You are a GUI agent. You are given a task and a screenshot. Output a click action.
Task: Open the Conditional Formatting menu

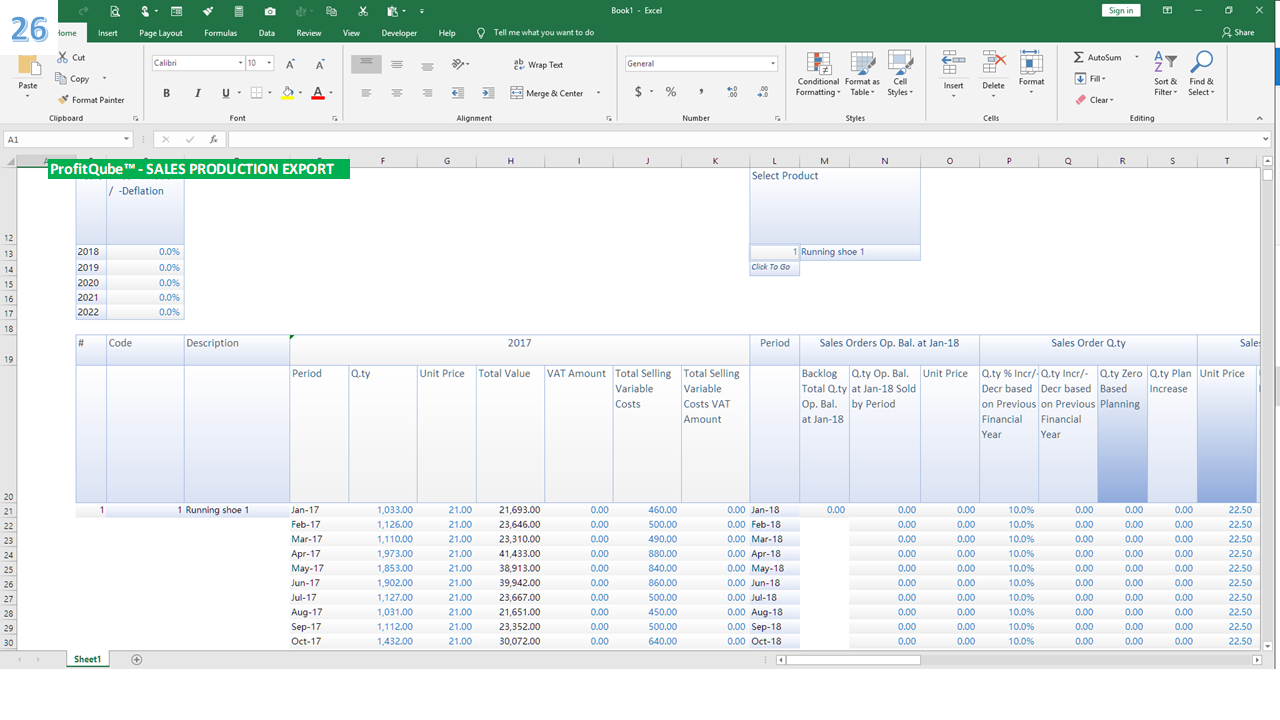[819, 74]
